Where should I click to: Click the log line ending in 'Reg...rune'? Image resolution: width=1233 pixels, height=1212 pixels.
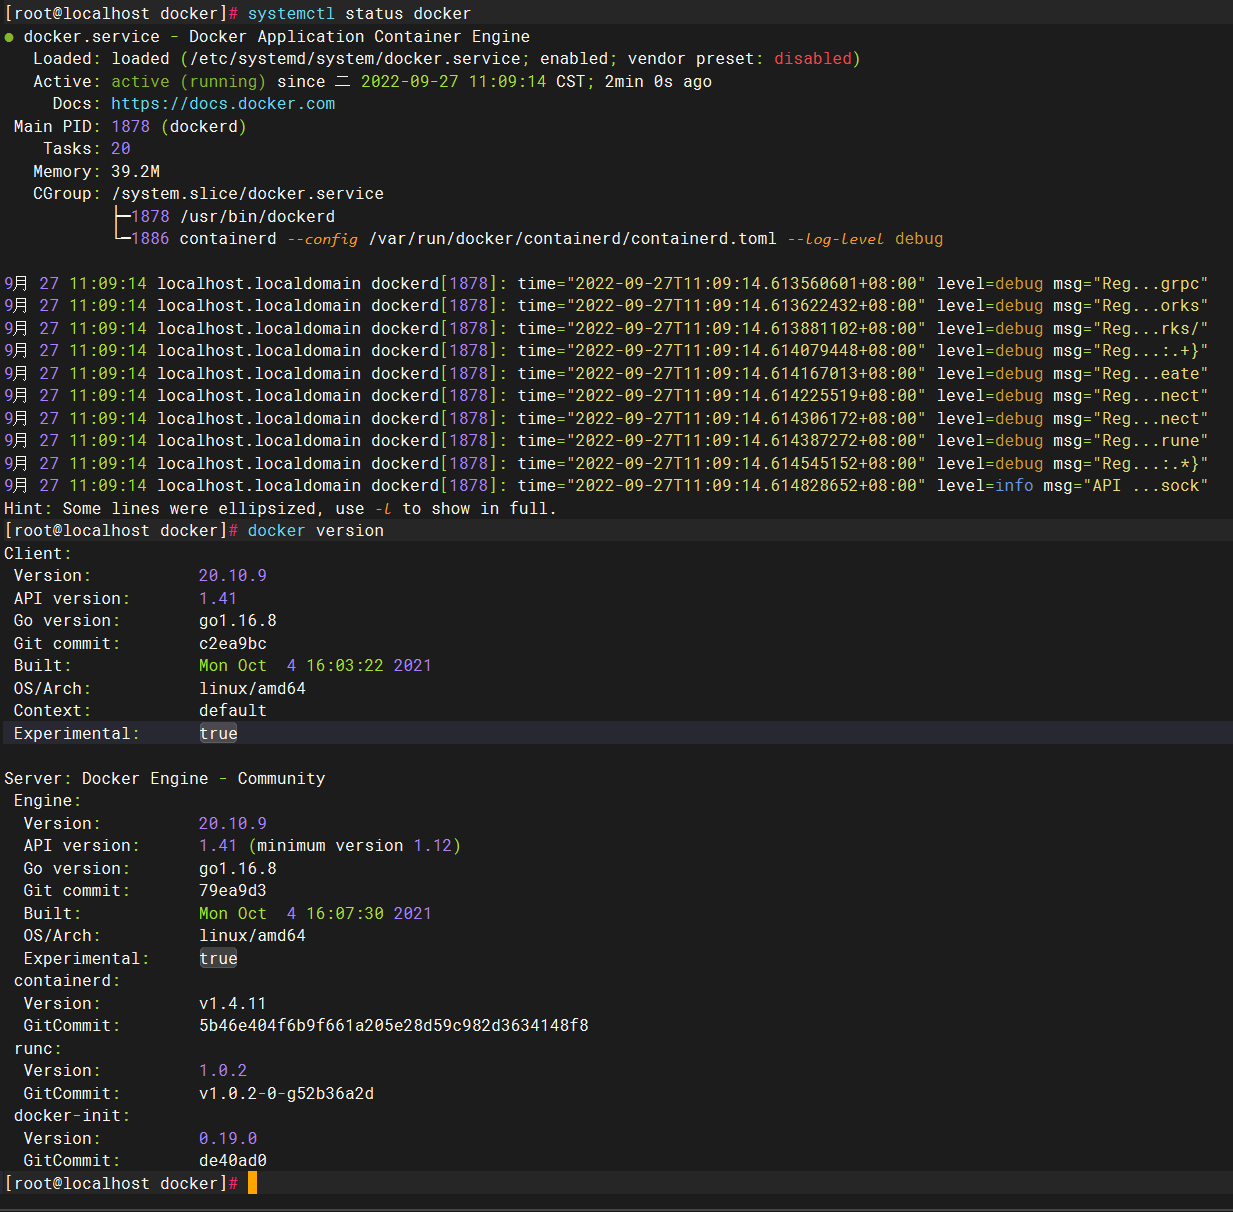606,441
